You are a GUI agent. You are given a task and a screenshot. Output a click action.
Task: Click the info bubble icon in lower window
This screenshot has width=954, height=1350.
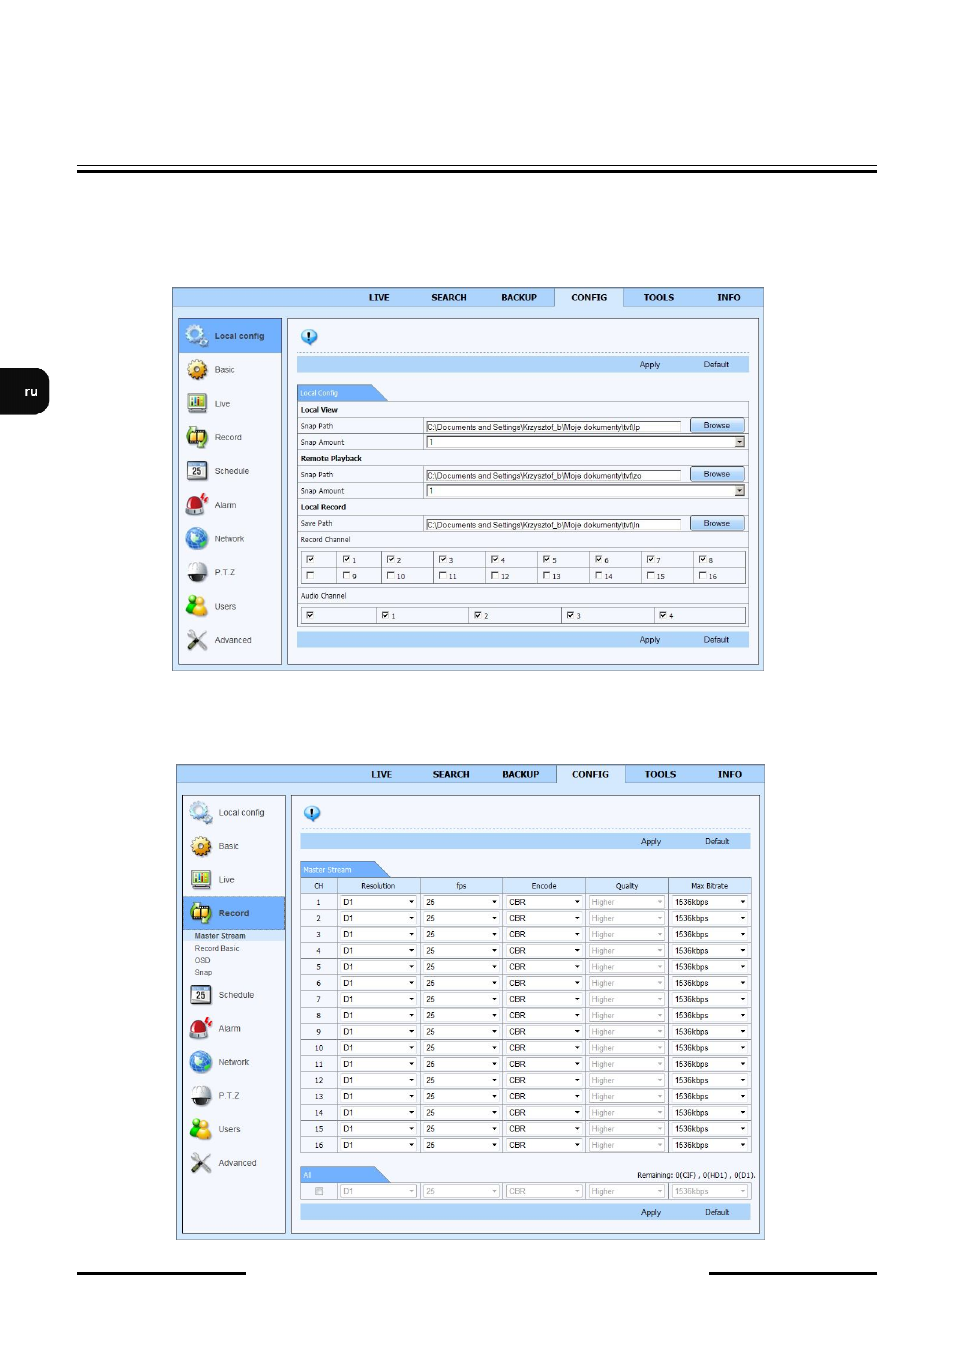click(312, 814)
